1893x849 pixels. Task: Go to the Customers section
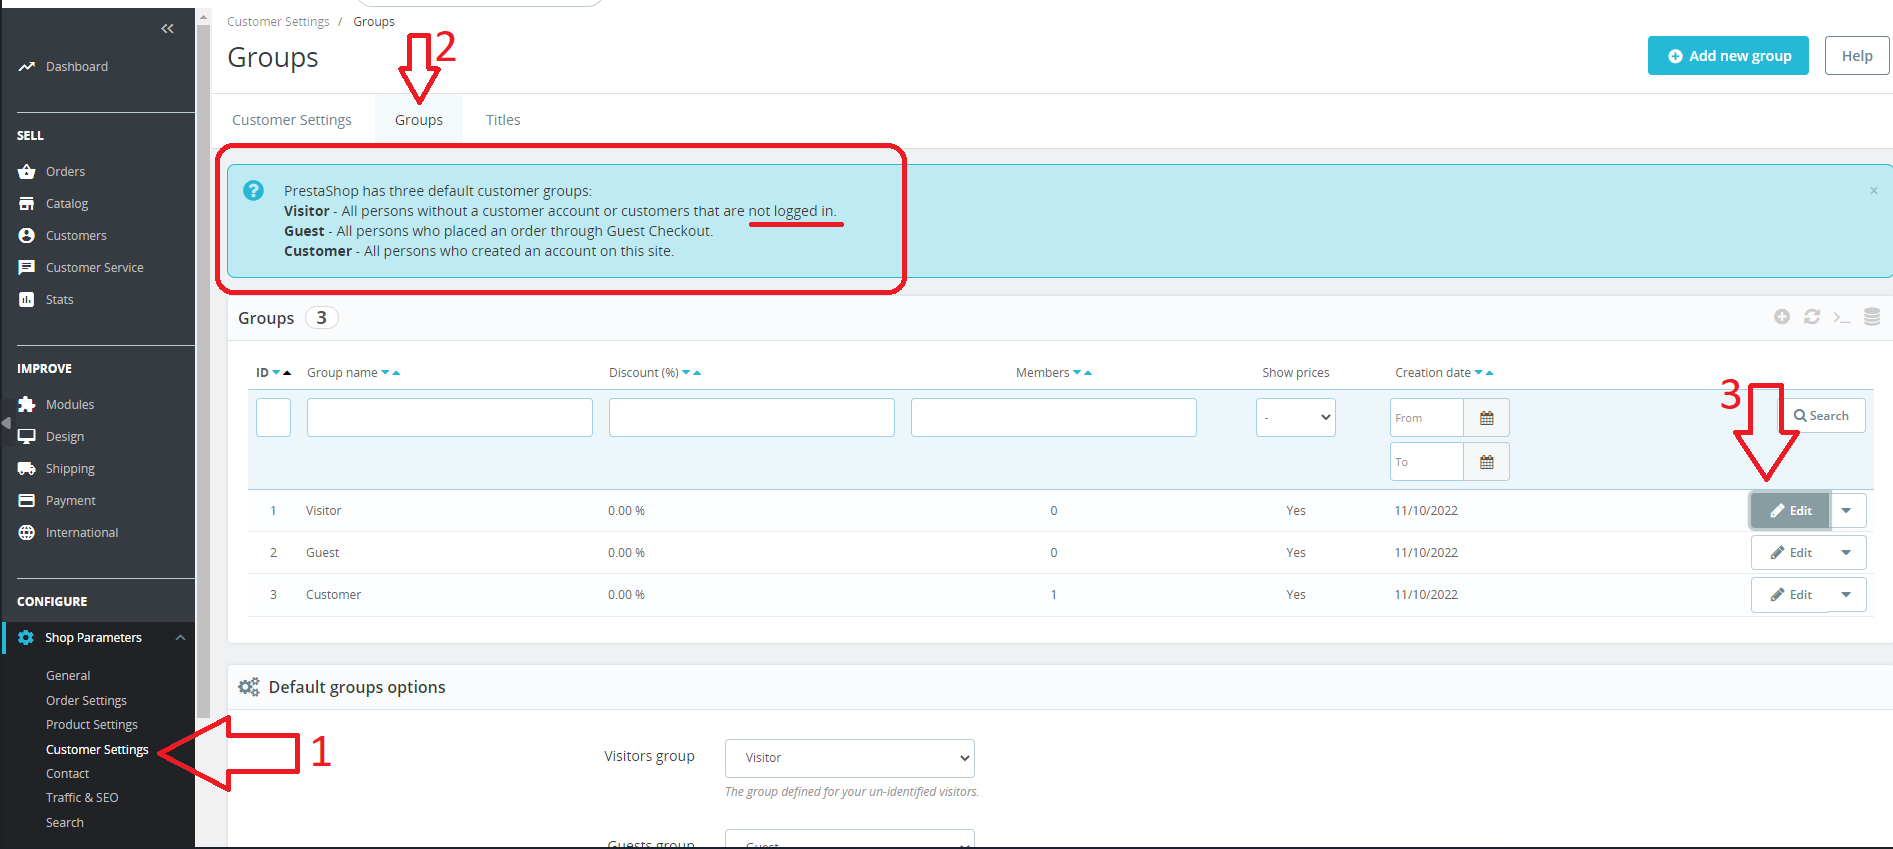[76, 236]
